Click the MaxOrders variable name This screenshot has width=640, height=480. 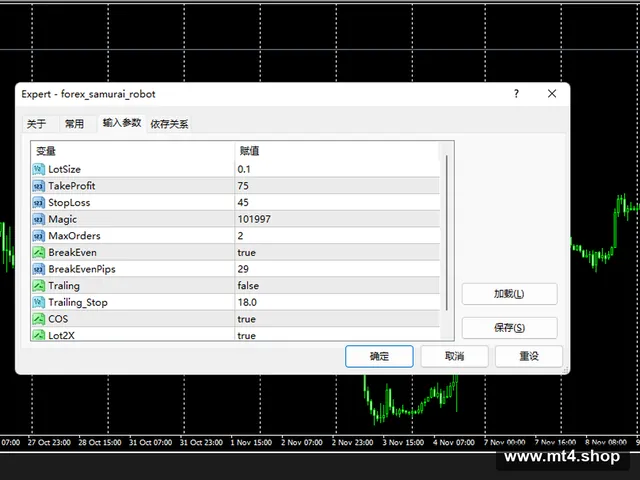[74, 236]
